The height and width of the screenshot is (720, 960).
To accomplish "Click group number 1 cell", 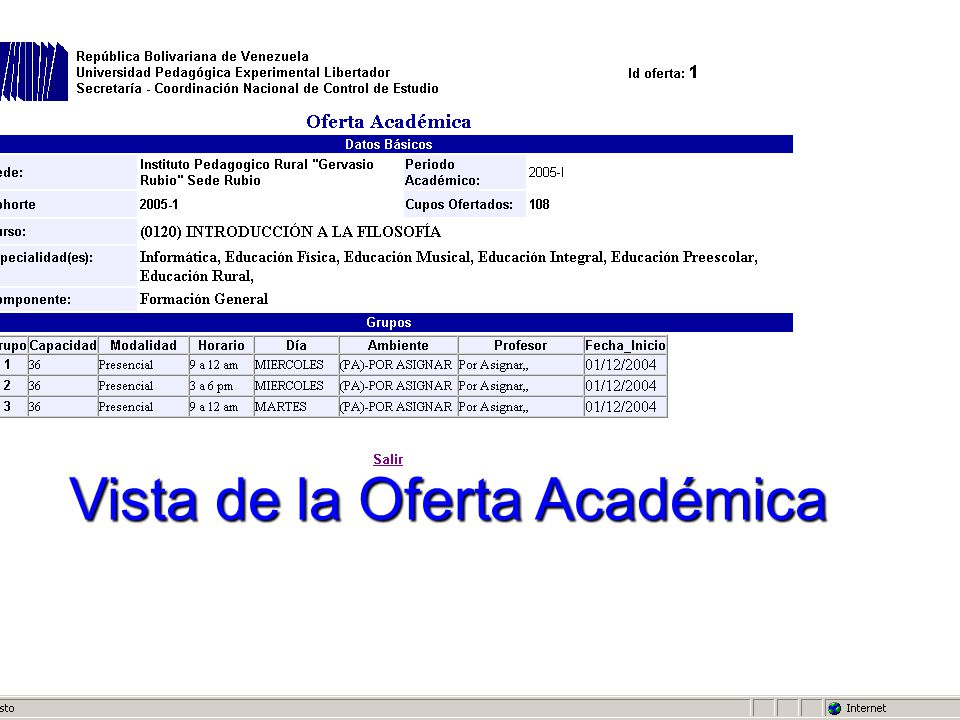I will pos(7,364).
